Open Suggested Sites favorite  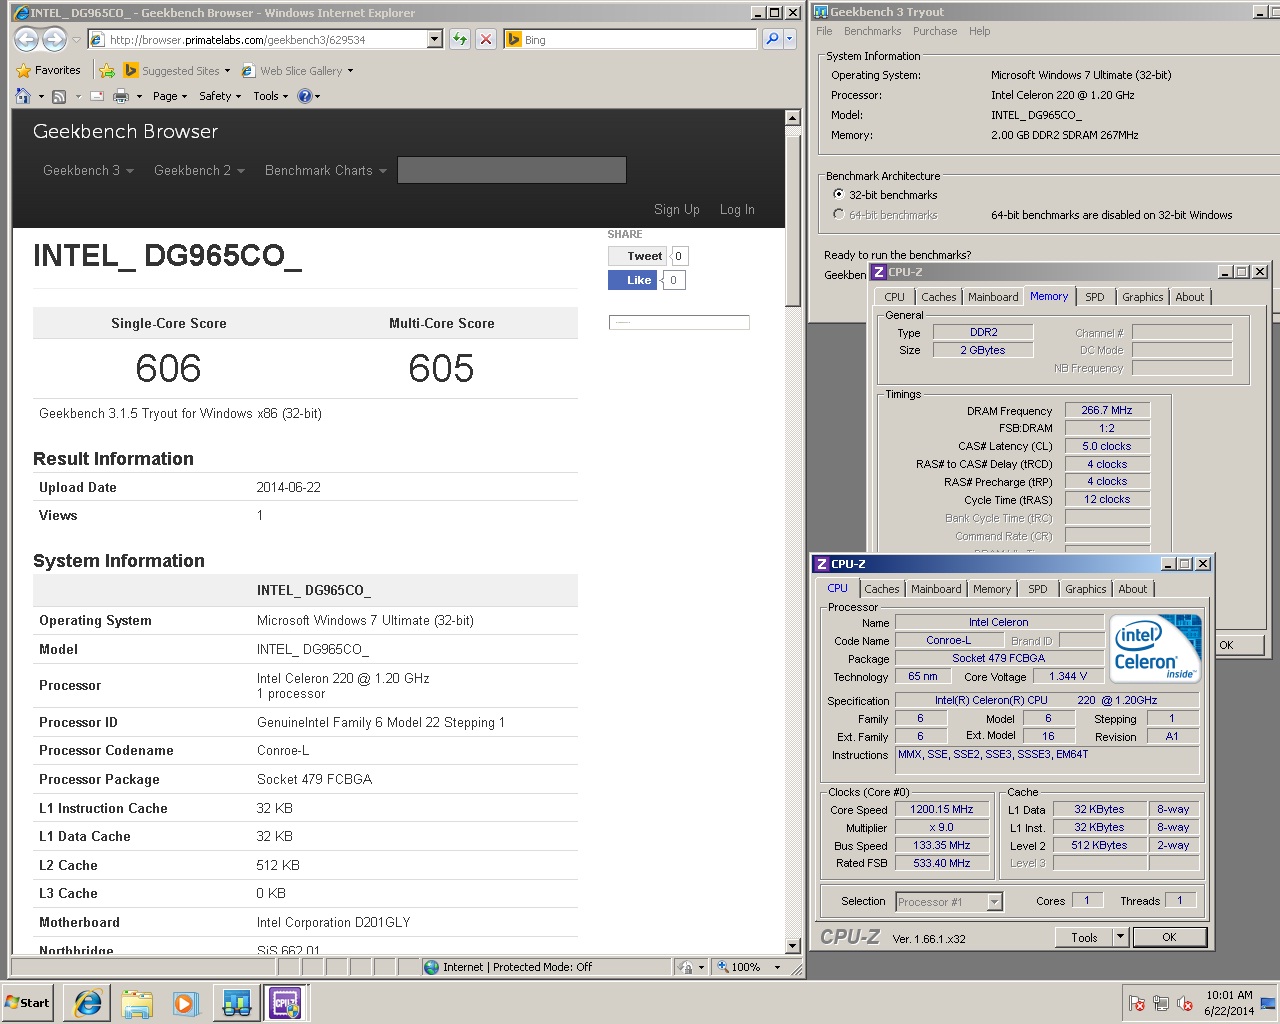pos(176,70)
